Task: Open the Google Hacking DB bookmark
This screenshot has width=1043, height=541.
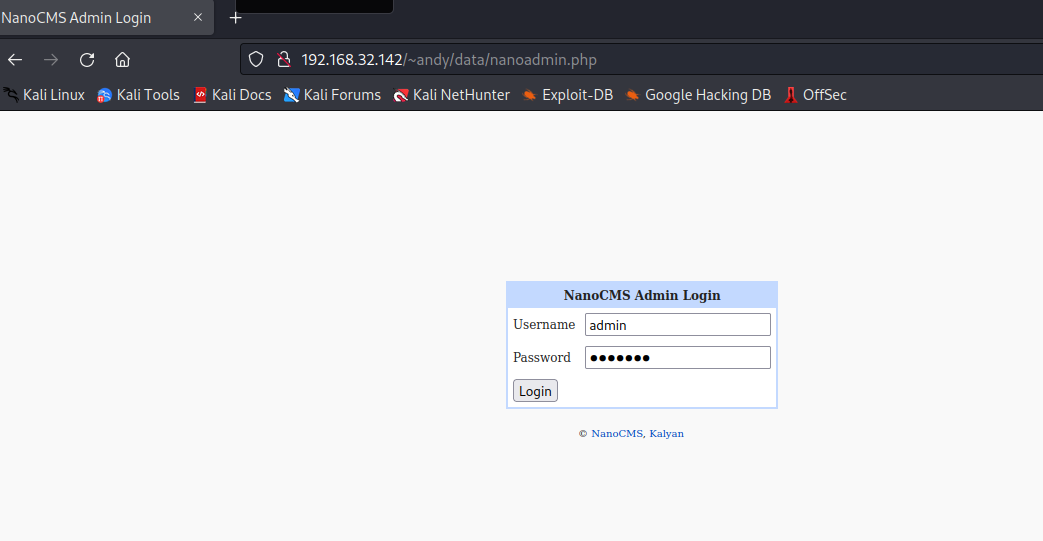Action: pyautogui.click(x=698, y=95)
